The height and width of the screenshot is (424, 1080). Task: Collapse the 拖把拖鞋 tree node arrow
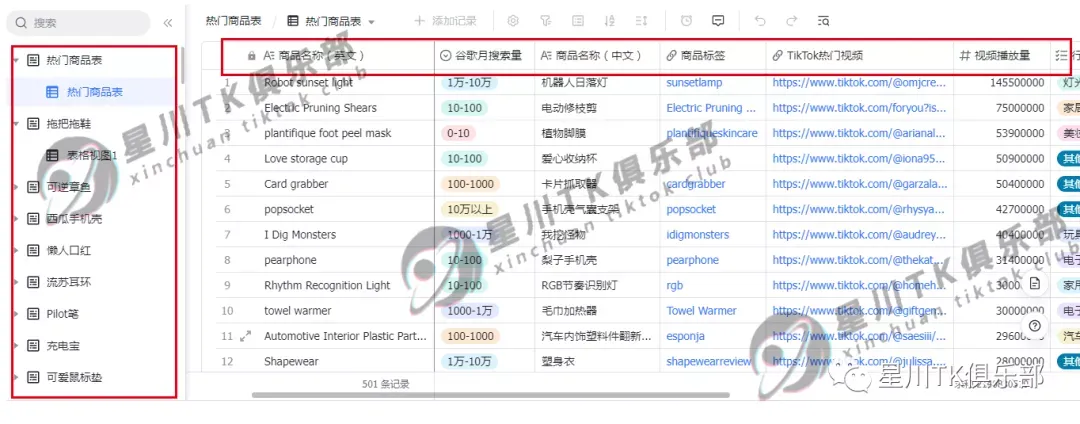click(x=15, y=124)
